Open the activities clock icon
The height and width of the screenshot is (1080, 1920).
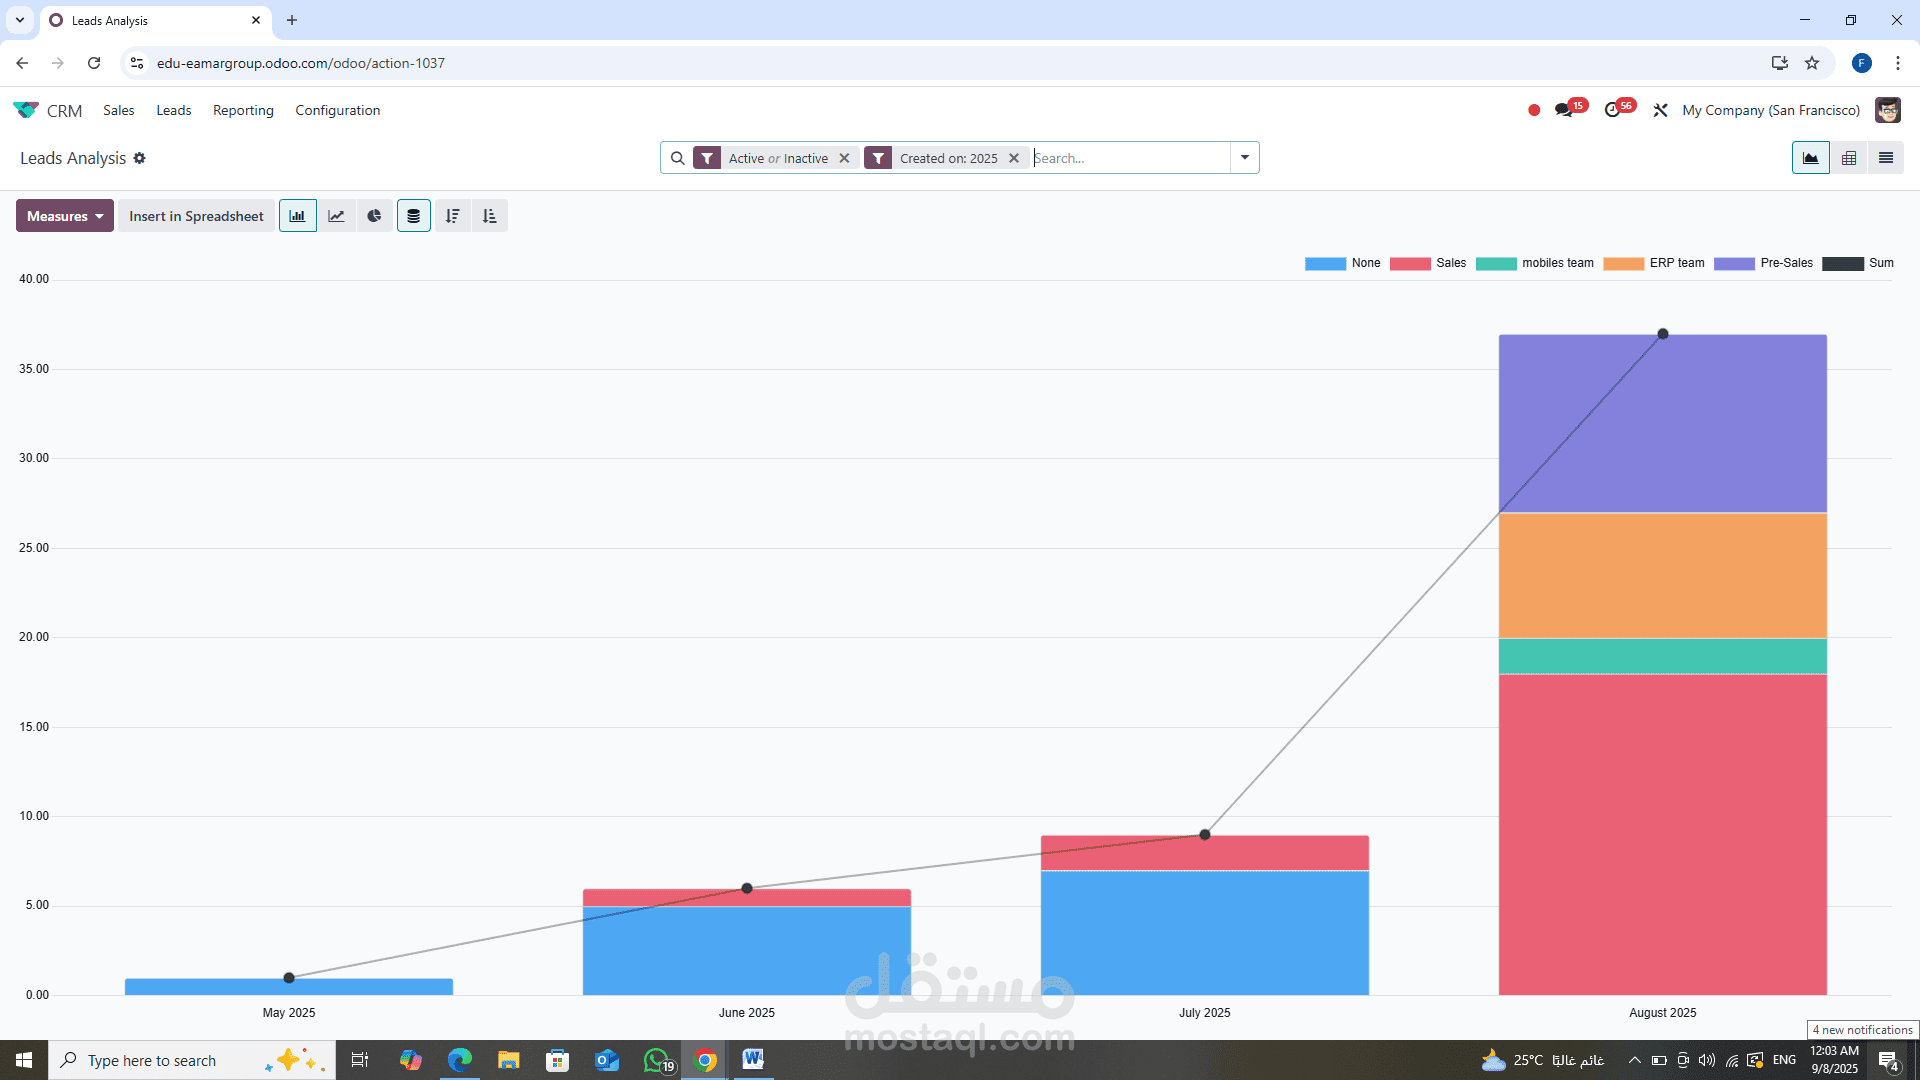(x=1612, y=110)
